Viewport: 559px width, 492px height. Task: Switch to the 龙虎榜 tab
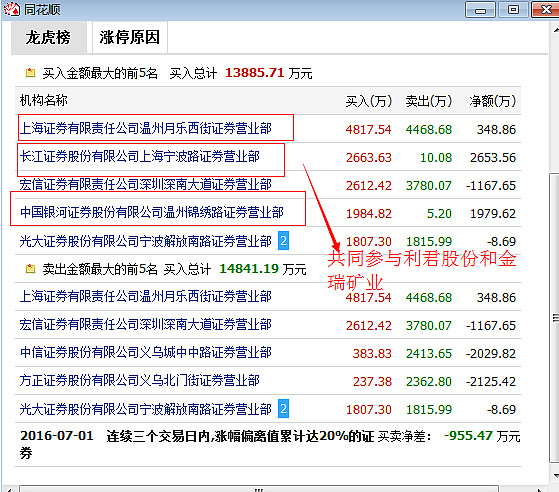pyautogui.click(x=49, y=37)
